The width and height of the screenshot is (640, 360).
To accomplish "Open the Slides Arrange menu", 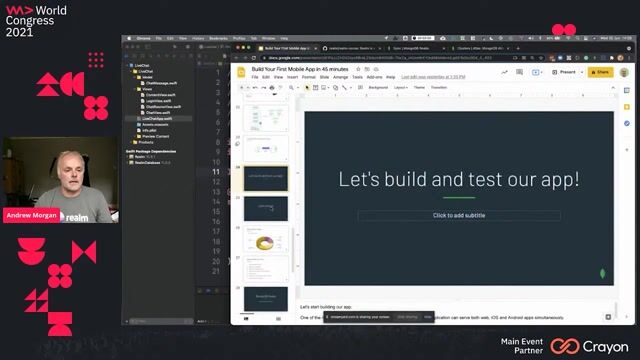I will [340, 77].
